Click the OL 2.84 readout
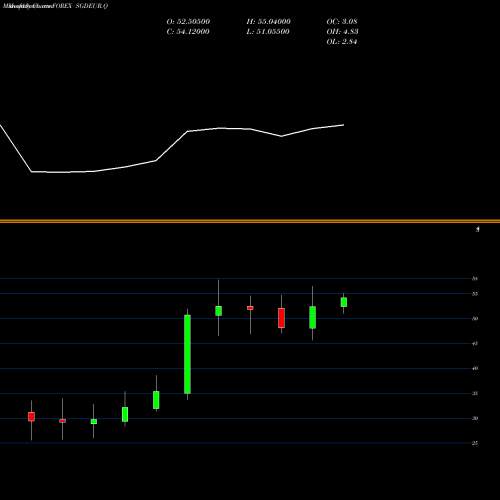Image resolution: width=500 pixels, height=500 pixels. [x=342, y=42]
